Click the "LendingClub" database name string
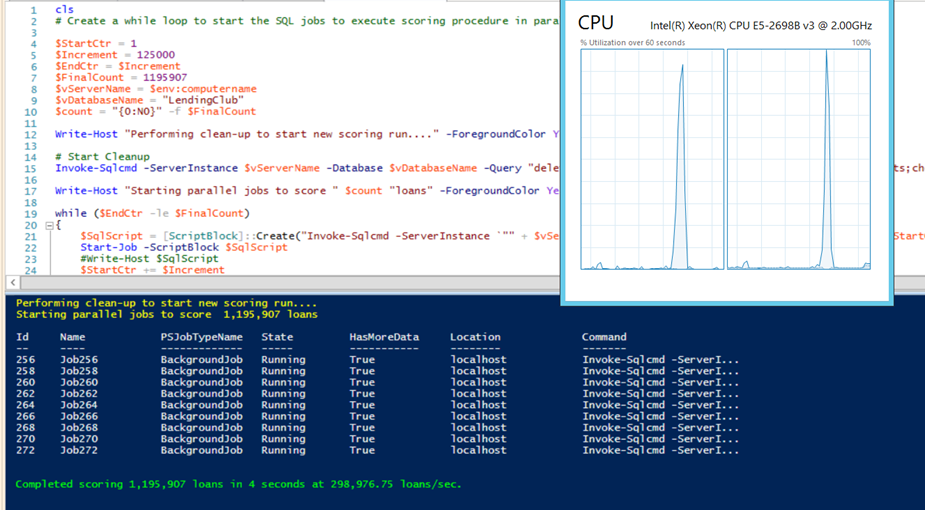Image resolution: width=925 pixels, height=510 pixels. click(x=203, y=100)
